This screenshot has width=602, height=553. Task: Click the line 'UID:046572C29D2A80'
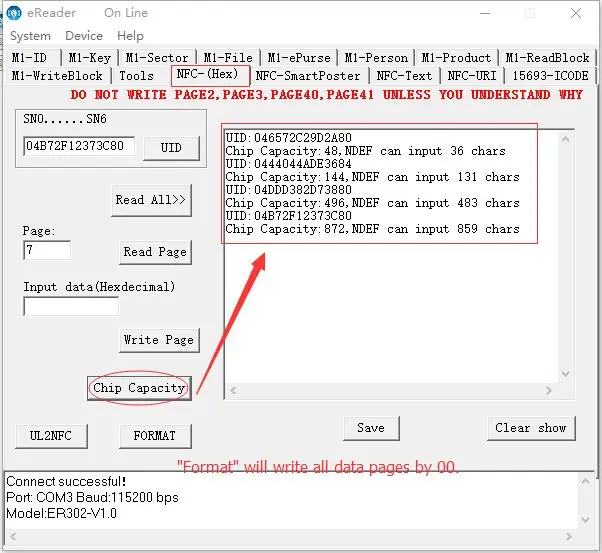(289, 138)
